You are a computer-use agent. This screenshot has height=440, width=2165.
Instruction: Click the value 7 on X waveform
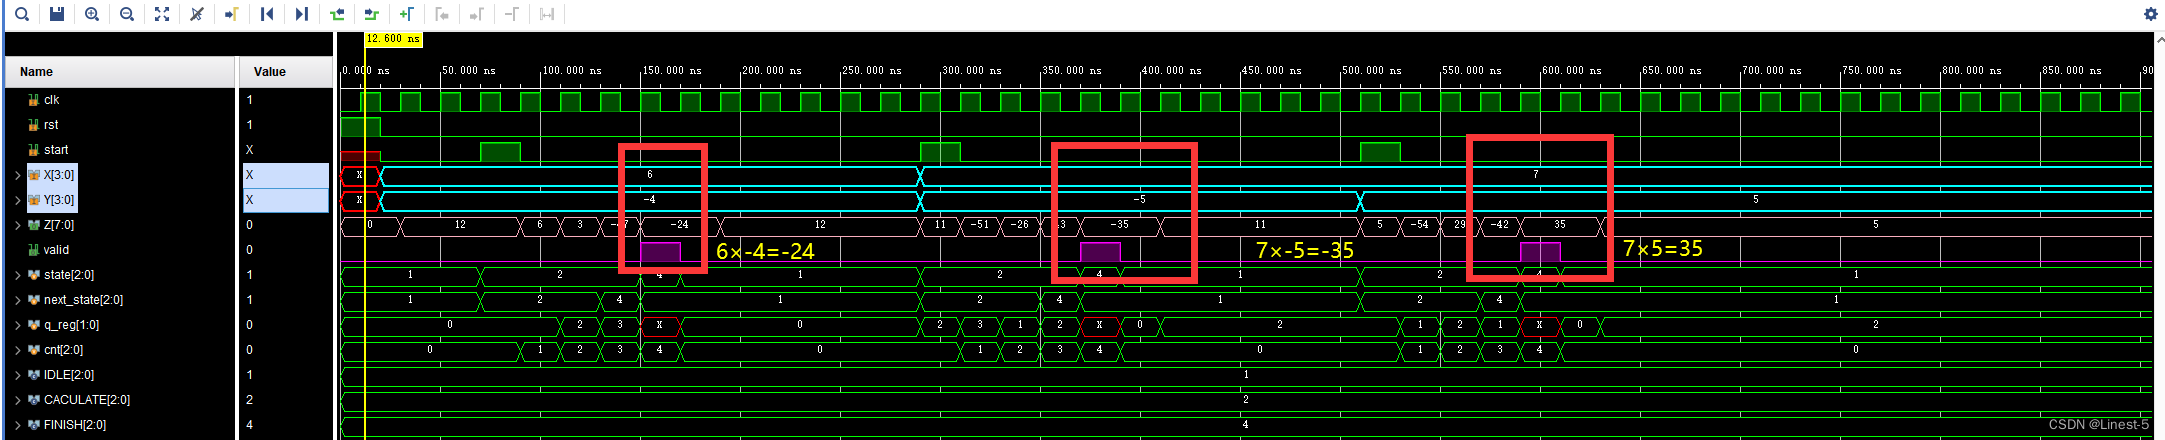tap(1536, 175)
